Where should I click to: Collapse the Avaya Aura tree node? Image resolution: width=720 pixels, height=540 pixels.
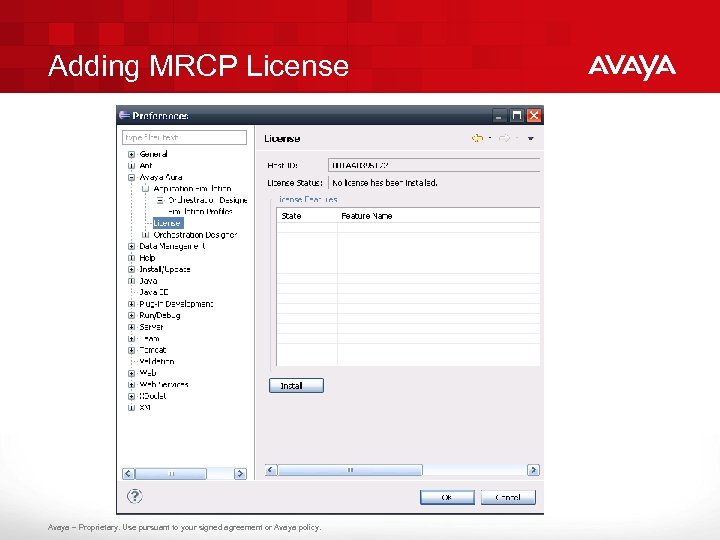pyautogui.click(x=131, y=177)
